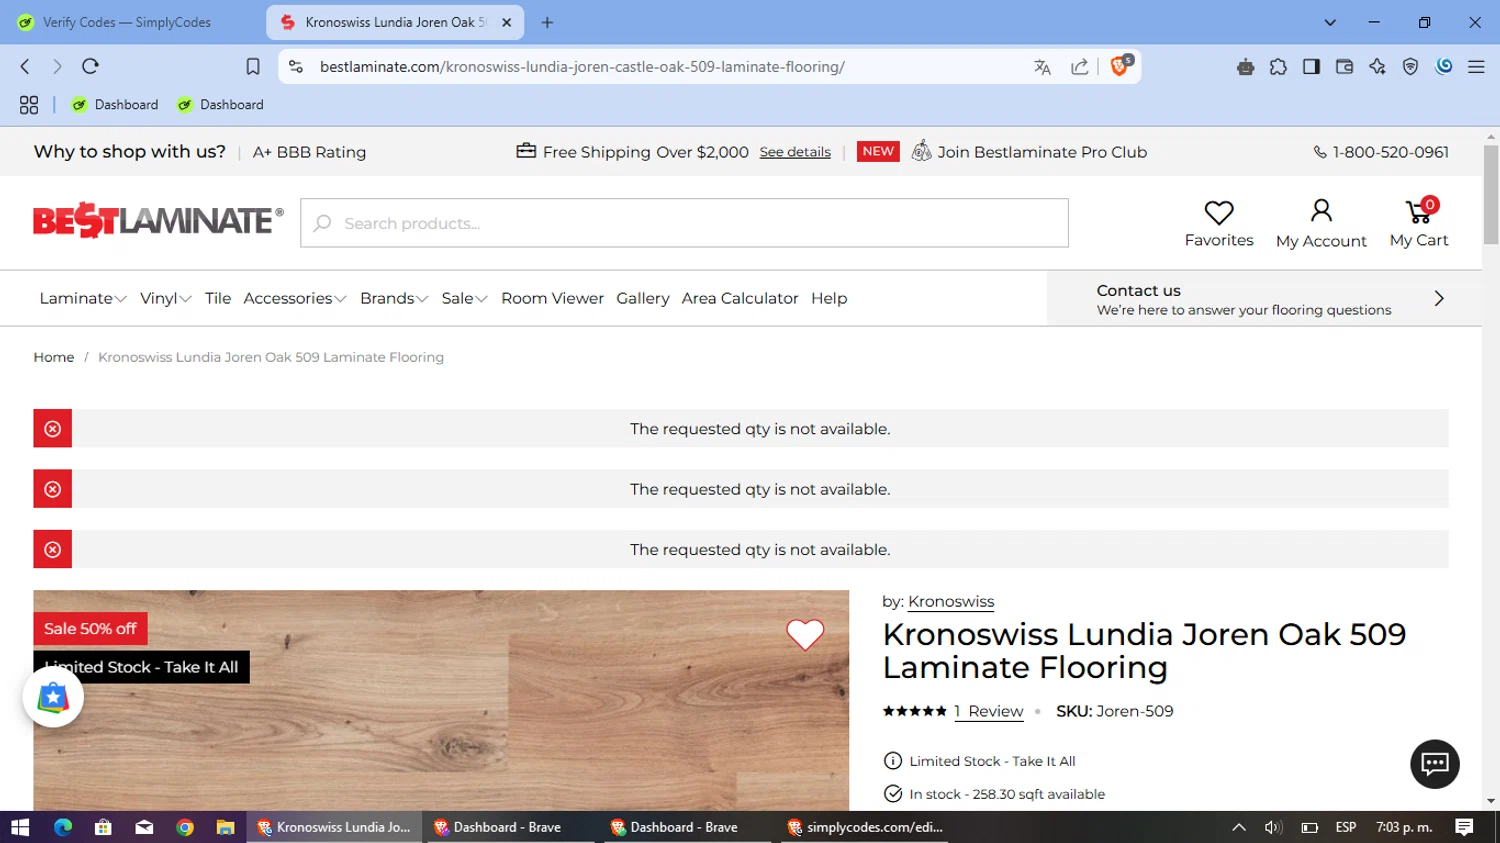Add product to favorites with heart on image
This screenshot has width=1500, height=843.
pyautogui.click(x=805, y=635)
